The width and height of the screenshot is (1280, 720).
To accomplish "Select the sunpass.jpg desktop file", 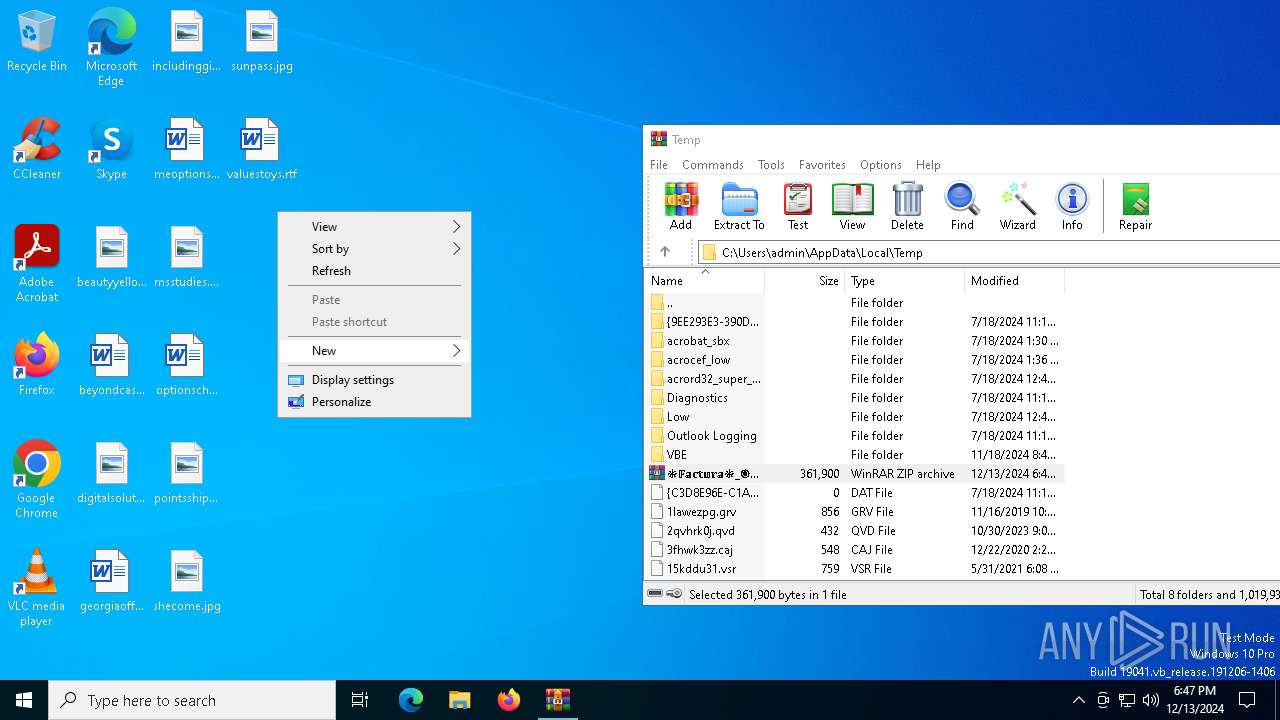I will (x=262, y=42).
